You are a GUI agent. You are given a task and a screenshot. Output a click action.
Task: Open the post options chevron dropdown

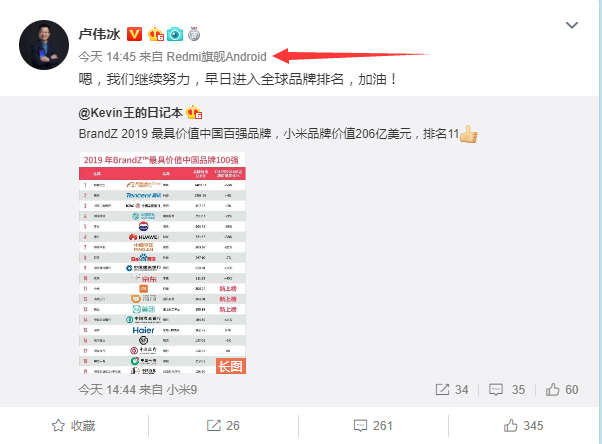[x=572, y=25]
